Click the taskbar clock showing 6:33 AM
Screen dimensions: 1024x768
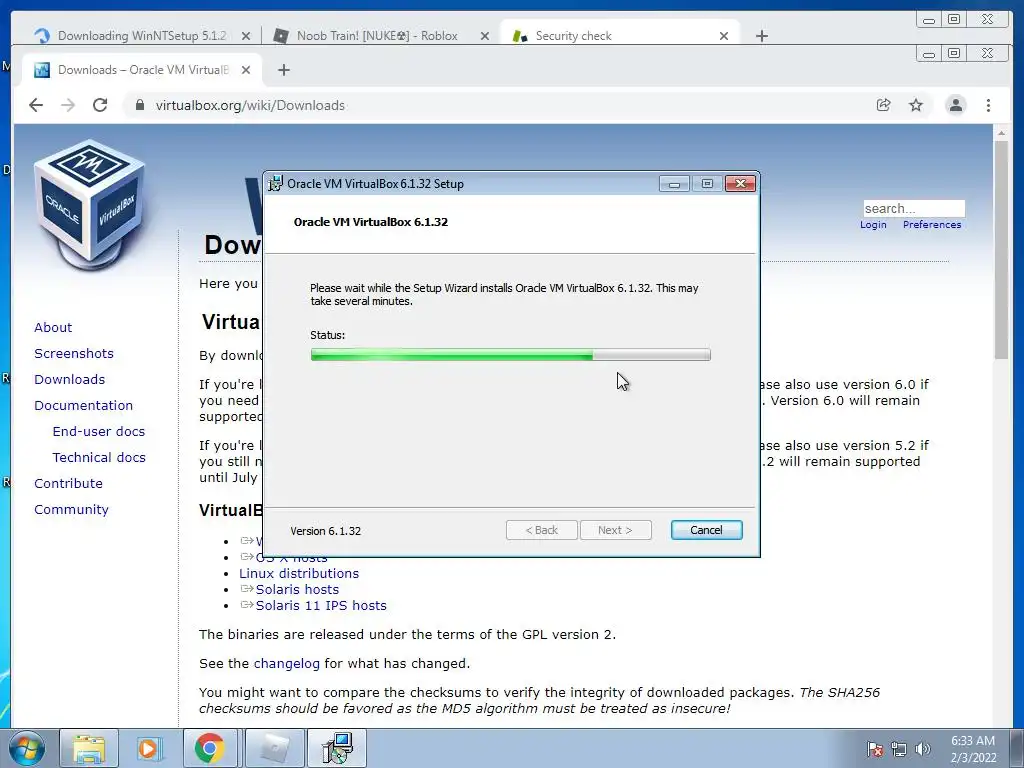(x=973, y=749)
